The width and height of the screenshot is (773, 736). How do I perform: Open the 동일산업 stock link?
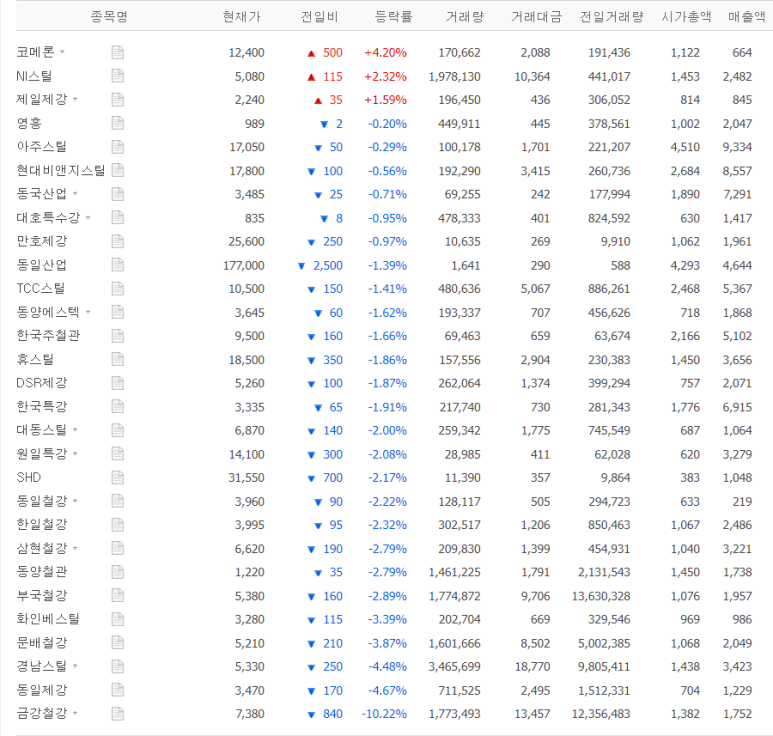click(x=41, y=265)
